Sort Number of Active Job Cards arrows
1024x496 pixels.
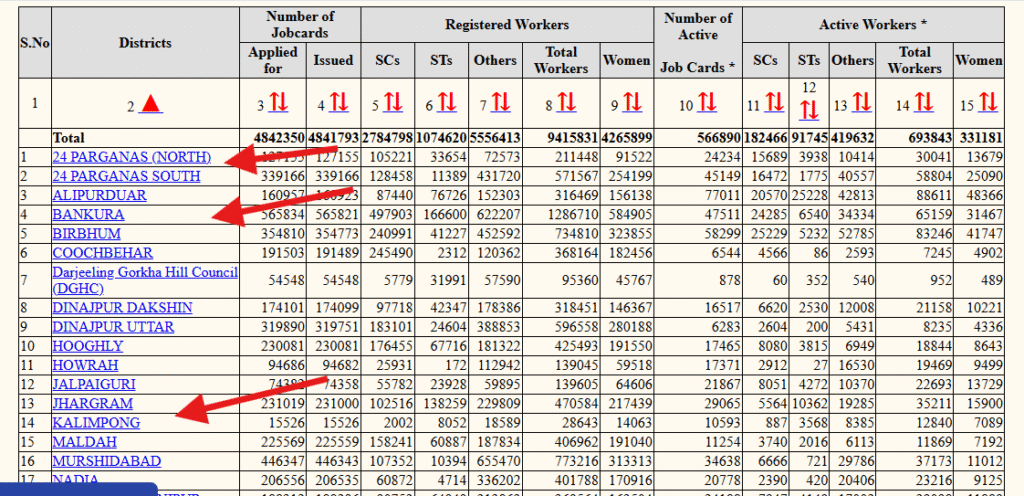point(707,103)
